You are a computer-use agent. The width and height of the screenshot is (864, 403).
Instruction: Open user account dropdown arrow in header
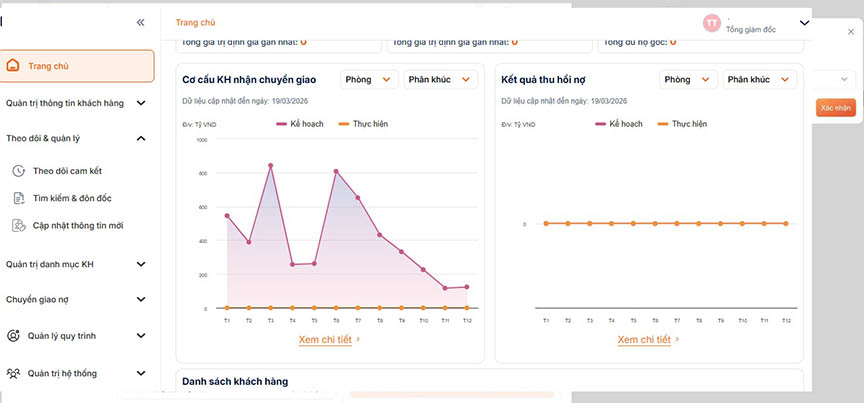coord(804,23)
